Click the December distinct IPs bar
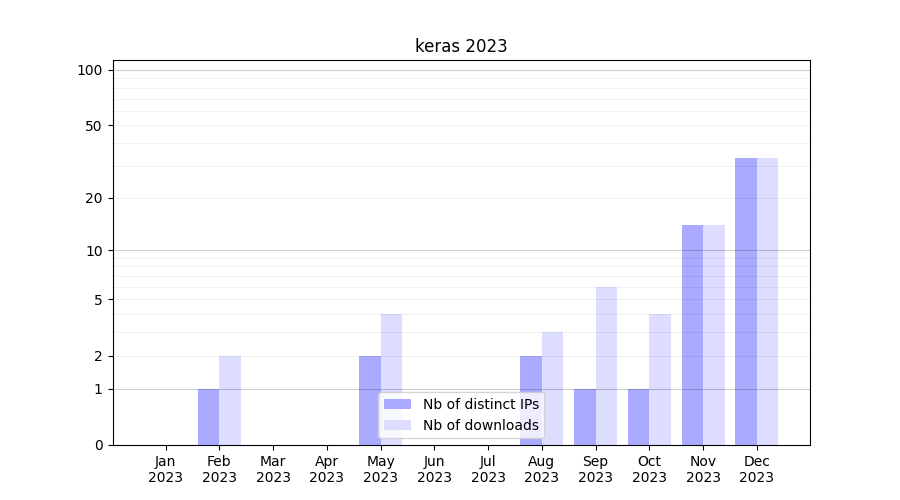The width and height of the screenshot is (900, 500). [x=746, y=300]
